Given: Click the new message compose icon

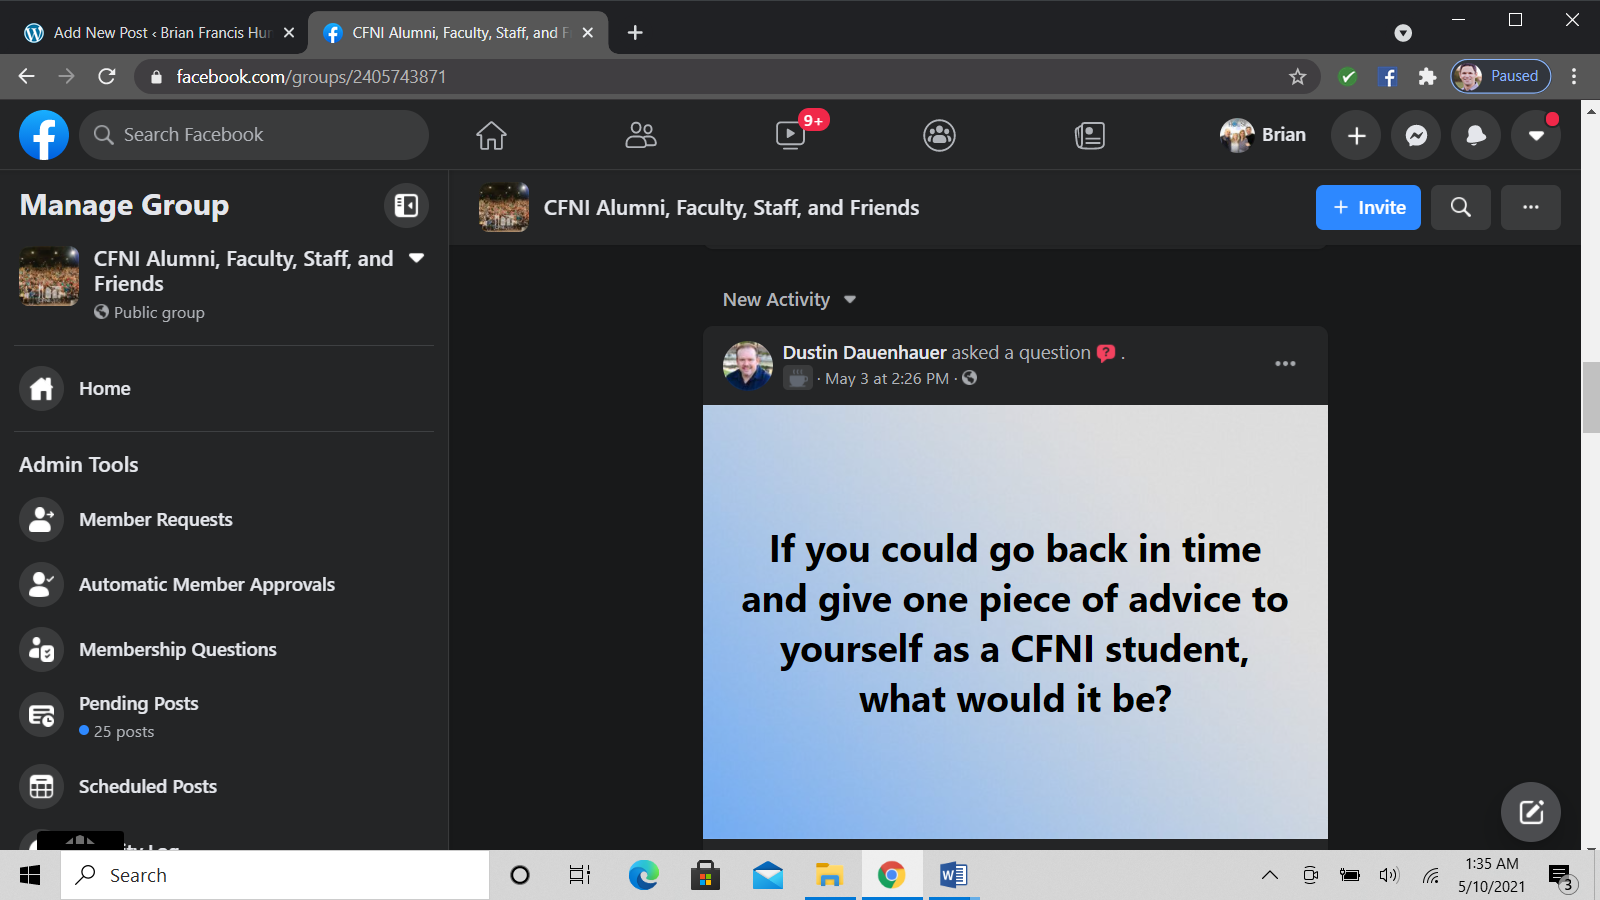Looking at the screenshot, I should click(x=1530, y=811).
